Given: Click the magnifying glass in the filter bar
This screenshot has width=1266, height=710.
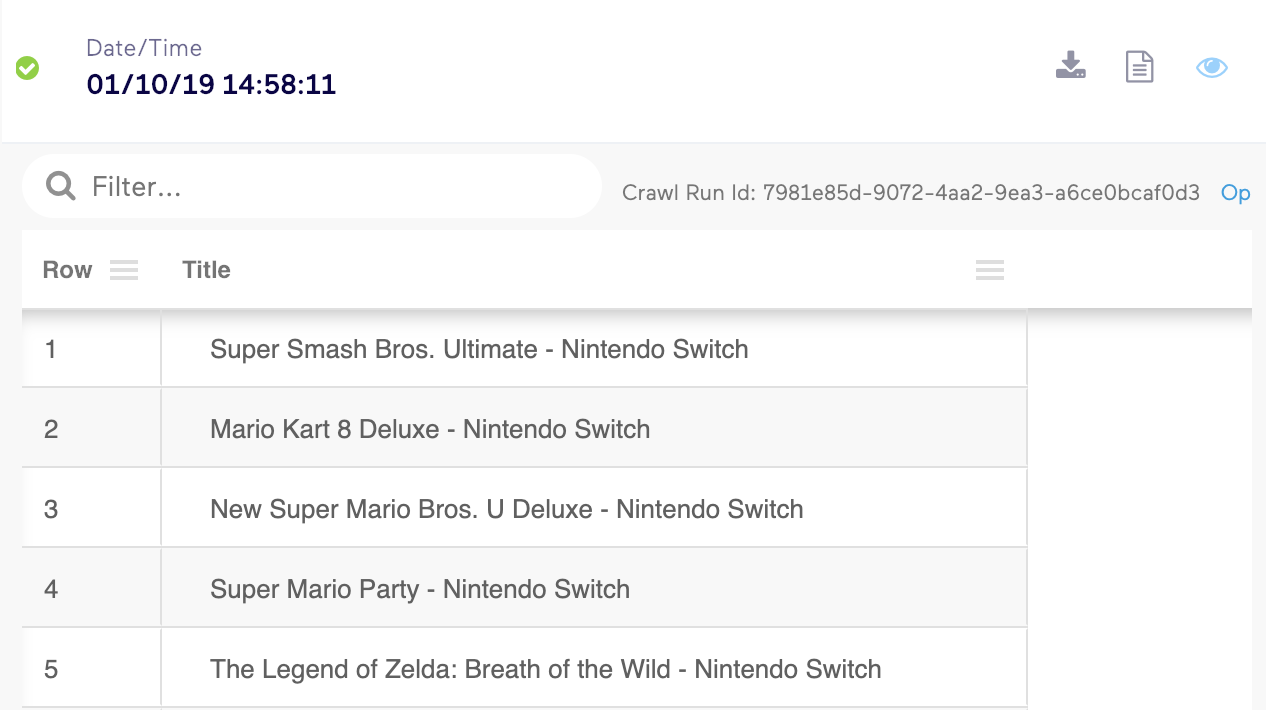Looking at the screenshot, I should click(x=59, y=186).
